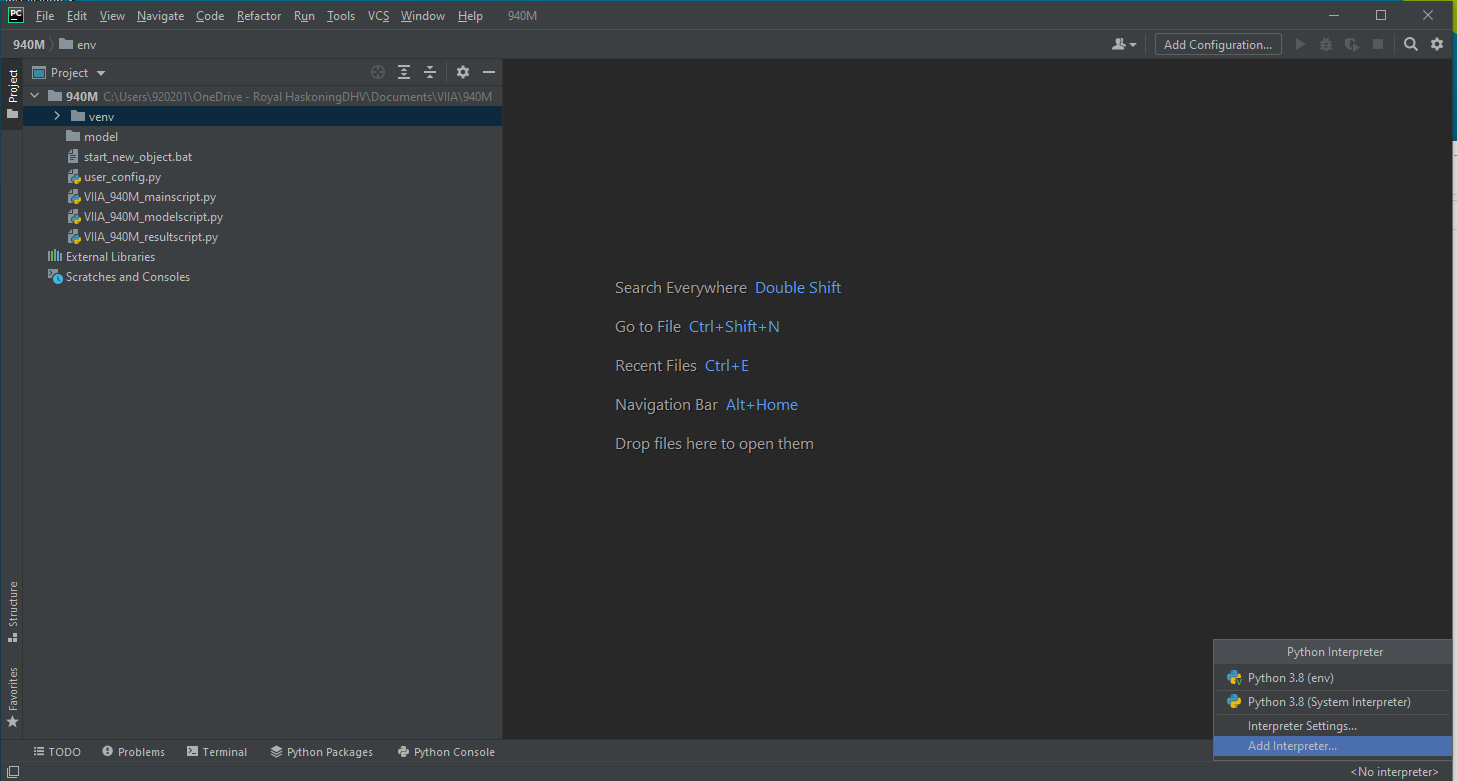Open the Python Packages tab

pyautogui.click(x=322, y=752)
